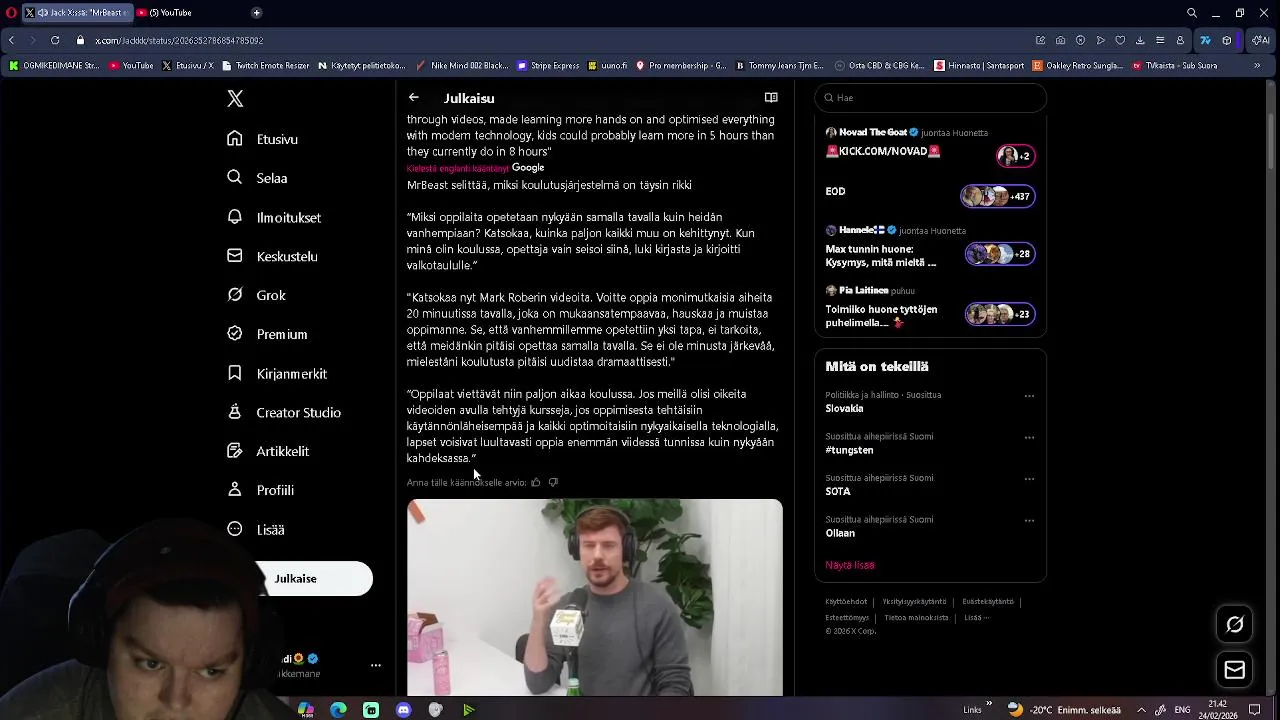
Task: Open Grok from the sidebar
Action: point(256,295)
